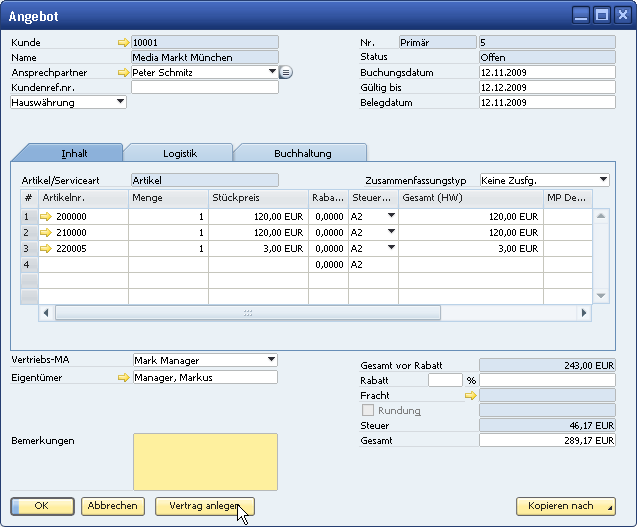Click the Eigentümer link arrow
This screenshot has height=527, width=637.
point(123,378)
